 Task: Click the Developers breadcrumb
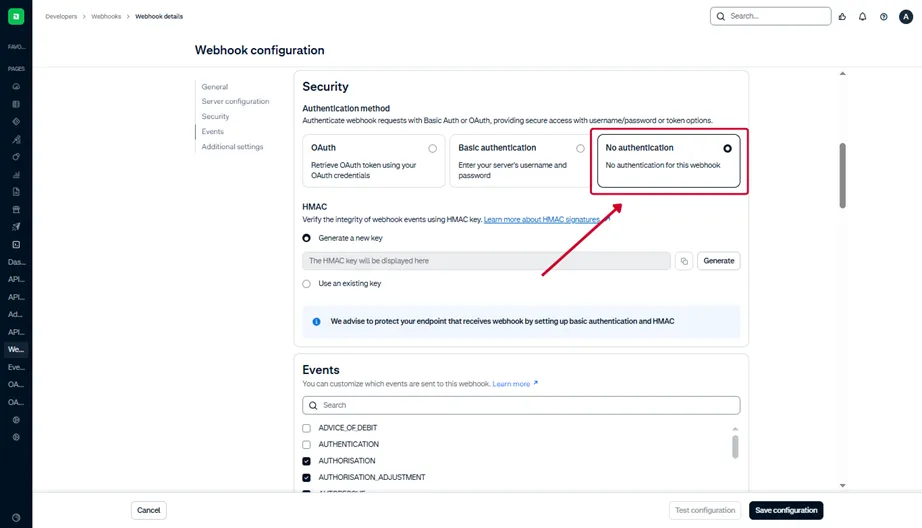click(61, 16)
